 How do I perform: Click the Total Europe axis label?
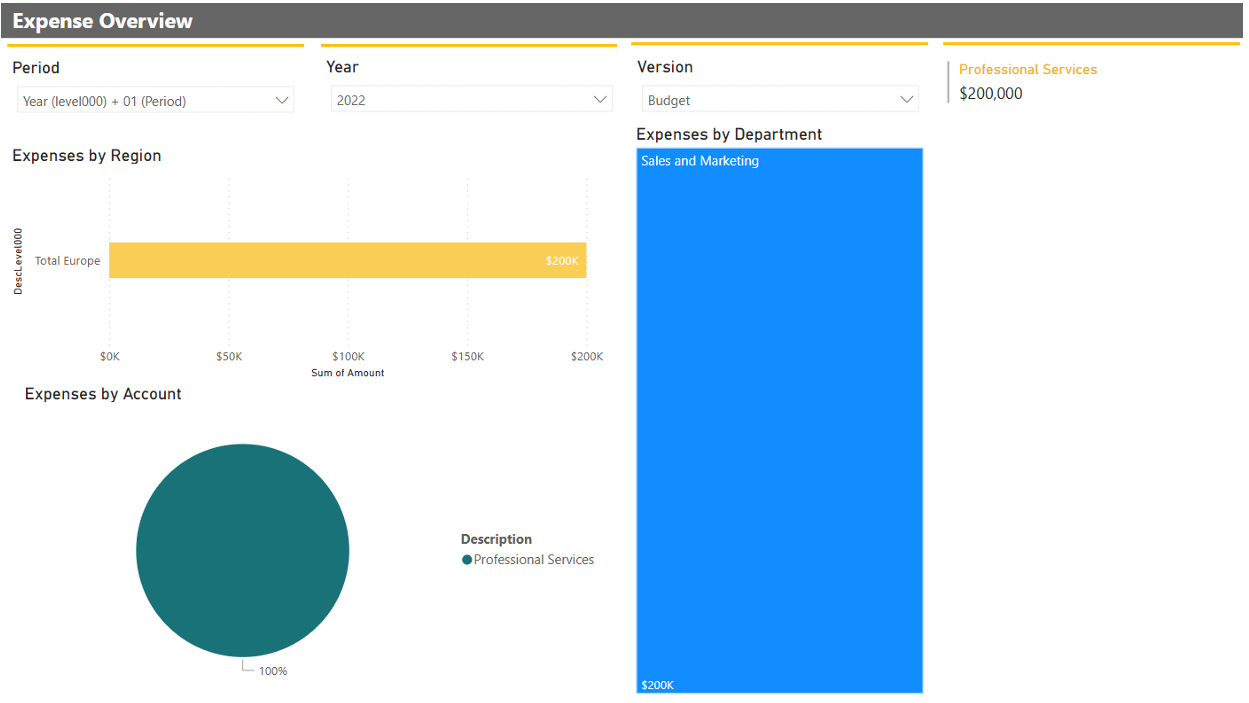[68, 261]
